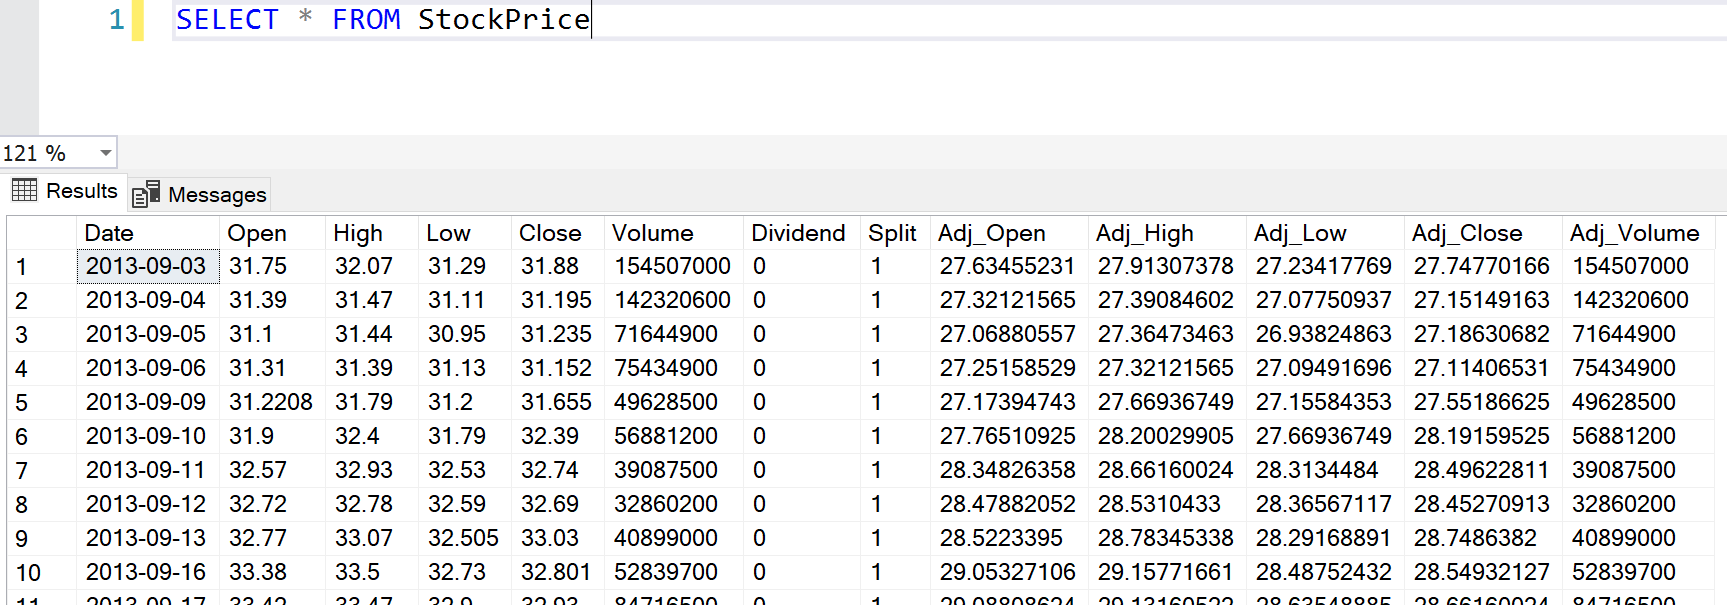1727x605 pixels.
Task: Select the Volume column header
Action: [652, 233]
